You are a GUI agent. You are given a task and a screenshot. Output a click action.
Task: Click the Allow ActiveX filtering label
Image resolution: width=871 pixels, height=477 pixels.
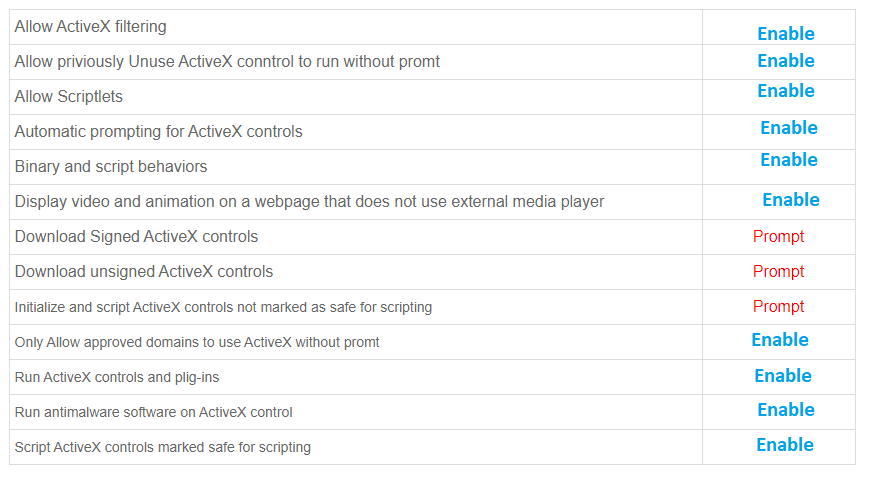point(90,27)
